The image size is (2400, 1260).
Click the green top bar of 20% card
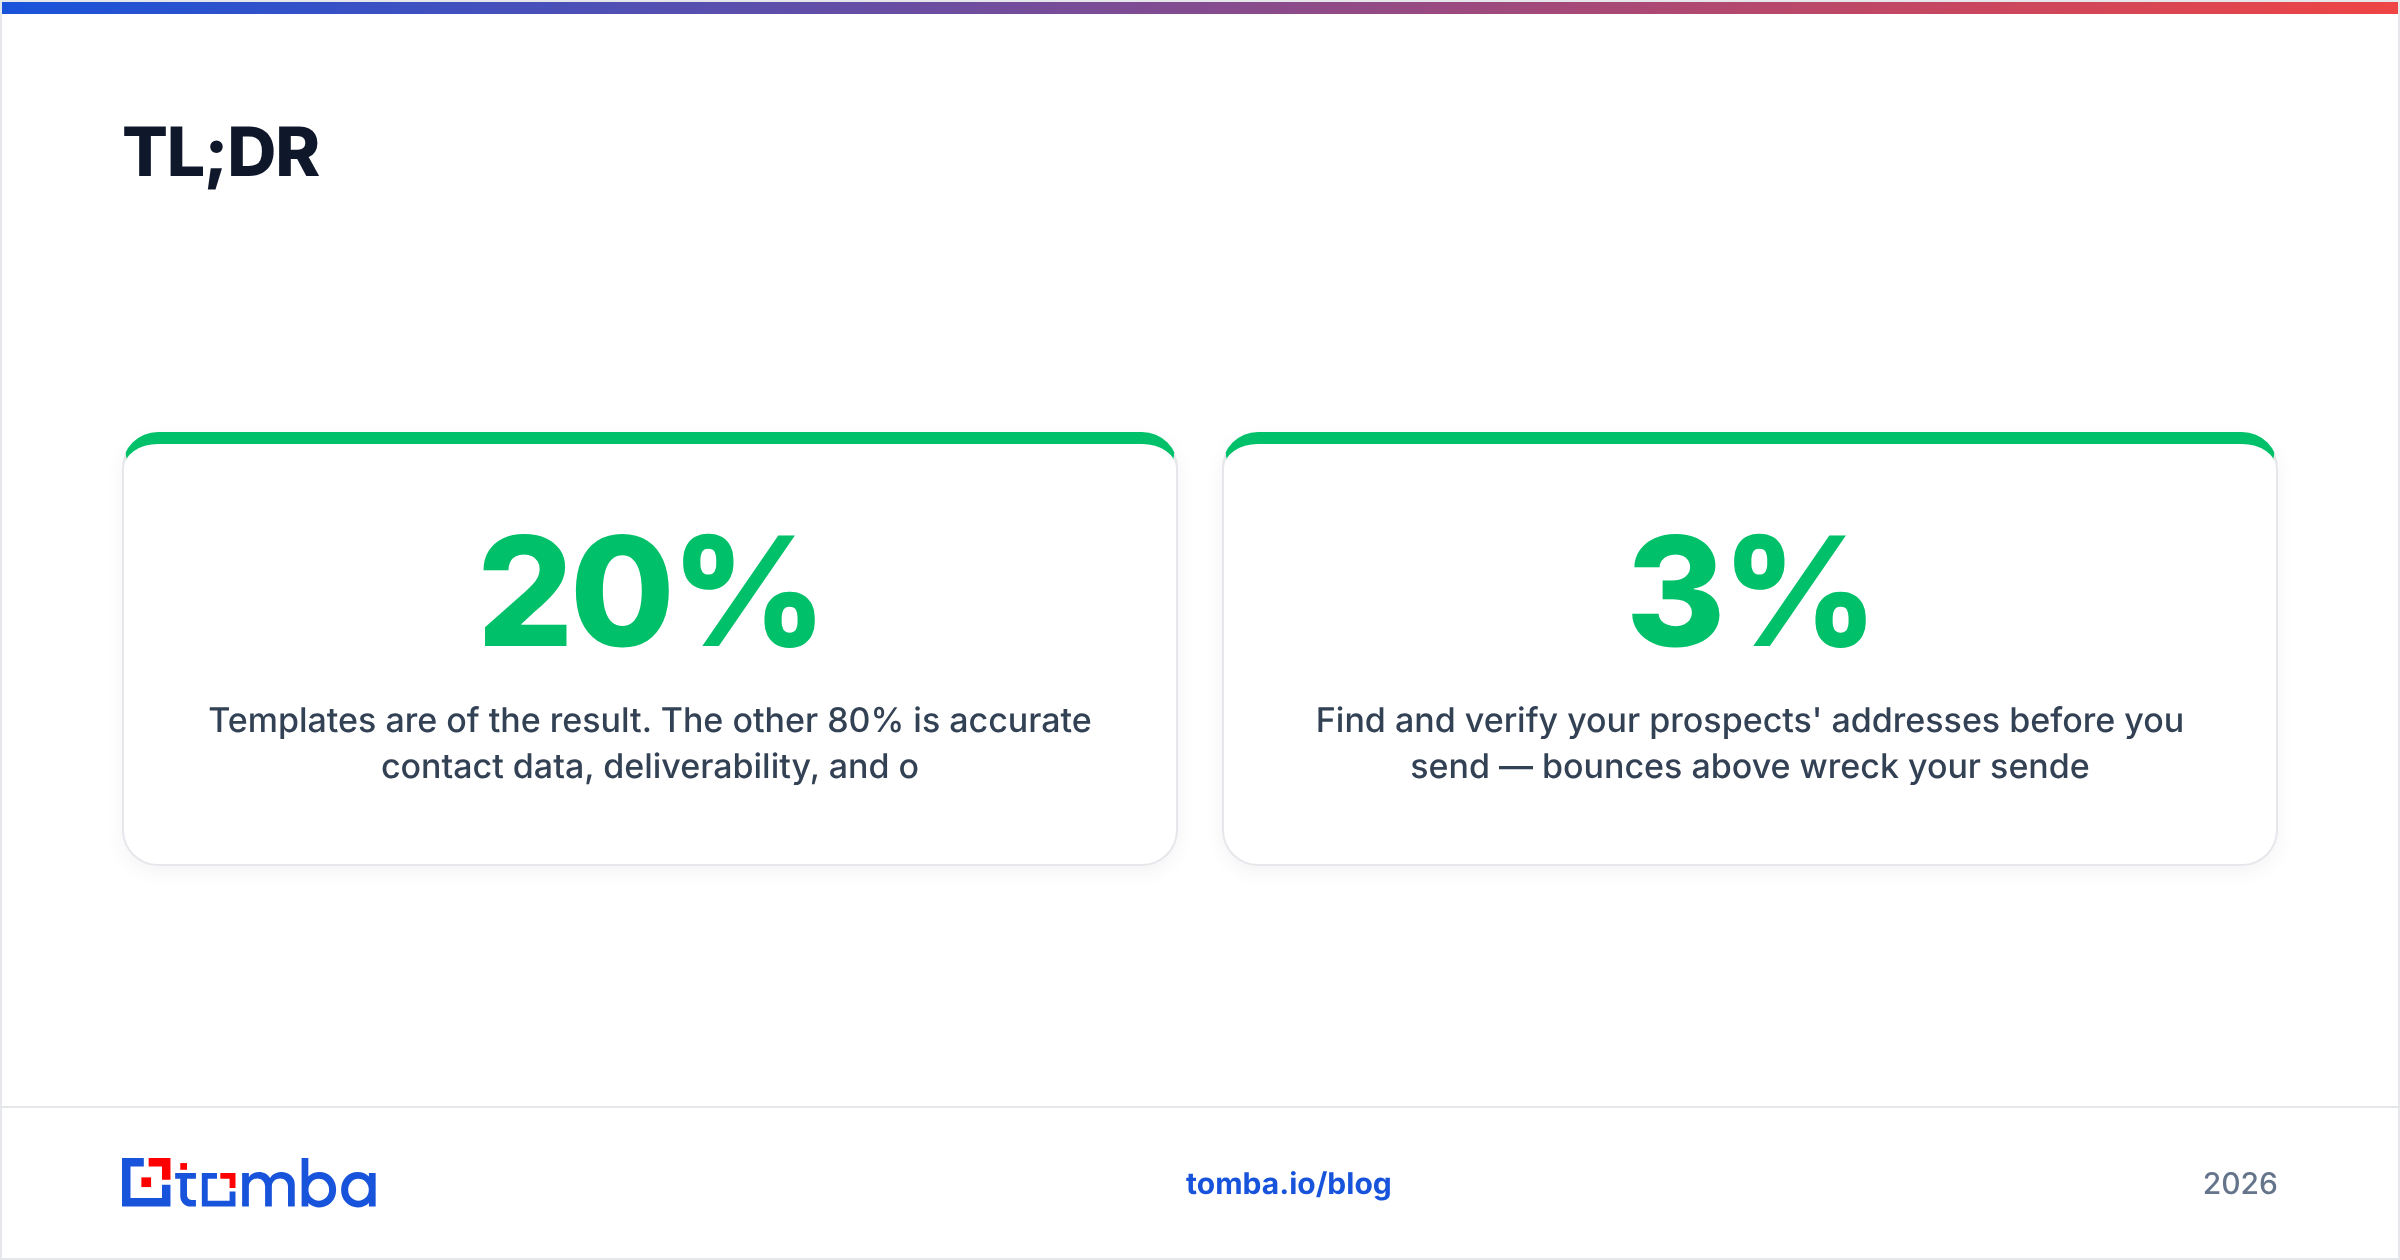pyautogui.click(x=649, y=438)
